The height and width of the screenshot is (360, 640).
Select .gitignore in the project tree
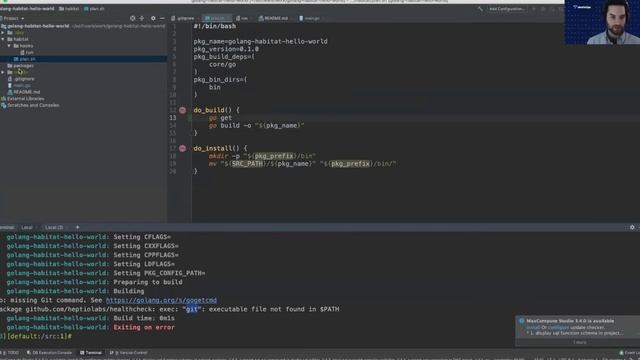click(x=21, y=79)
